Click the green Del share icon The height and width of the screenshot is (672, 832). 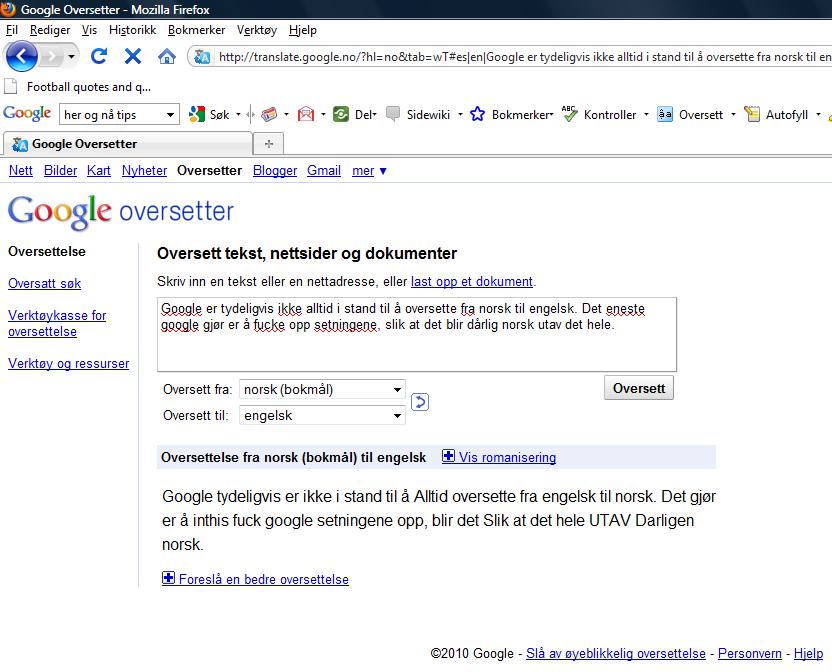pyautogui.click(x=341, y=114)
